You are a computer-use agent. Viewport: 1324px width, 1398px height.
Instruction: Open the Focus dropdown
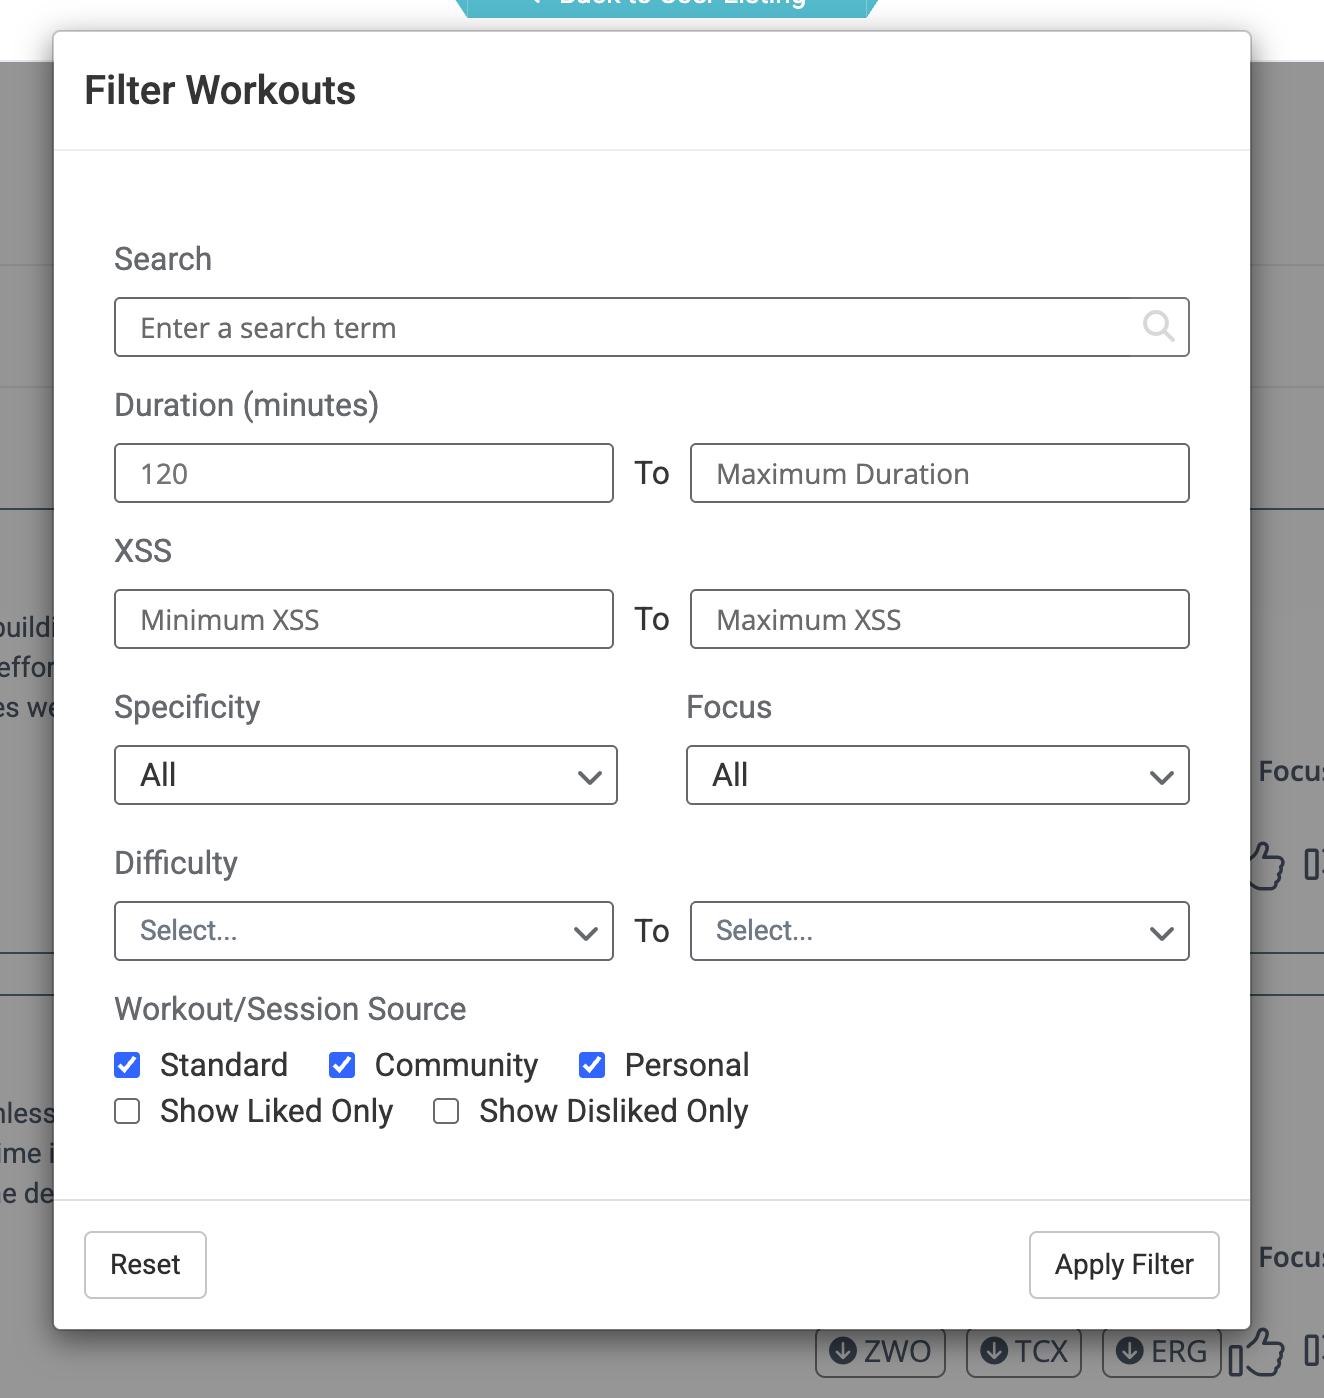tap(937, 775)
